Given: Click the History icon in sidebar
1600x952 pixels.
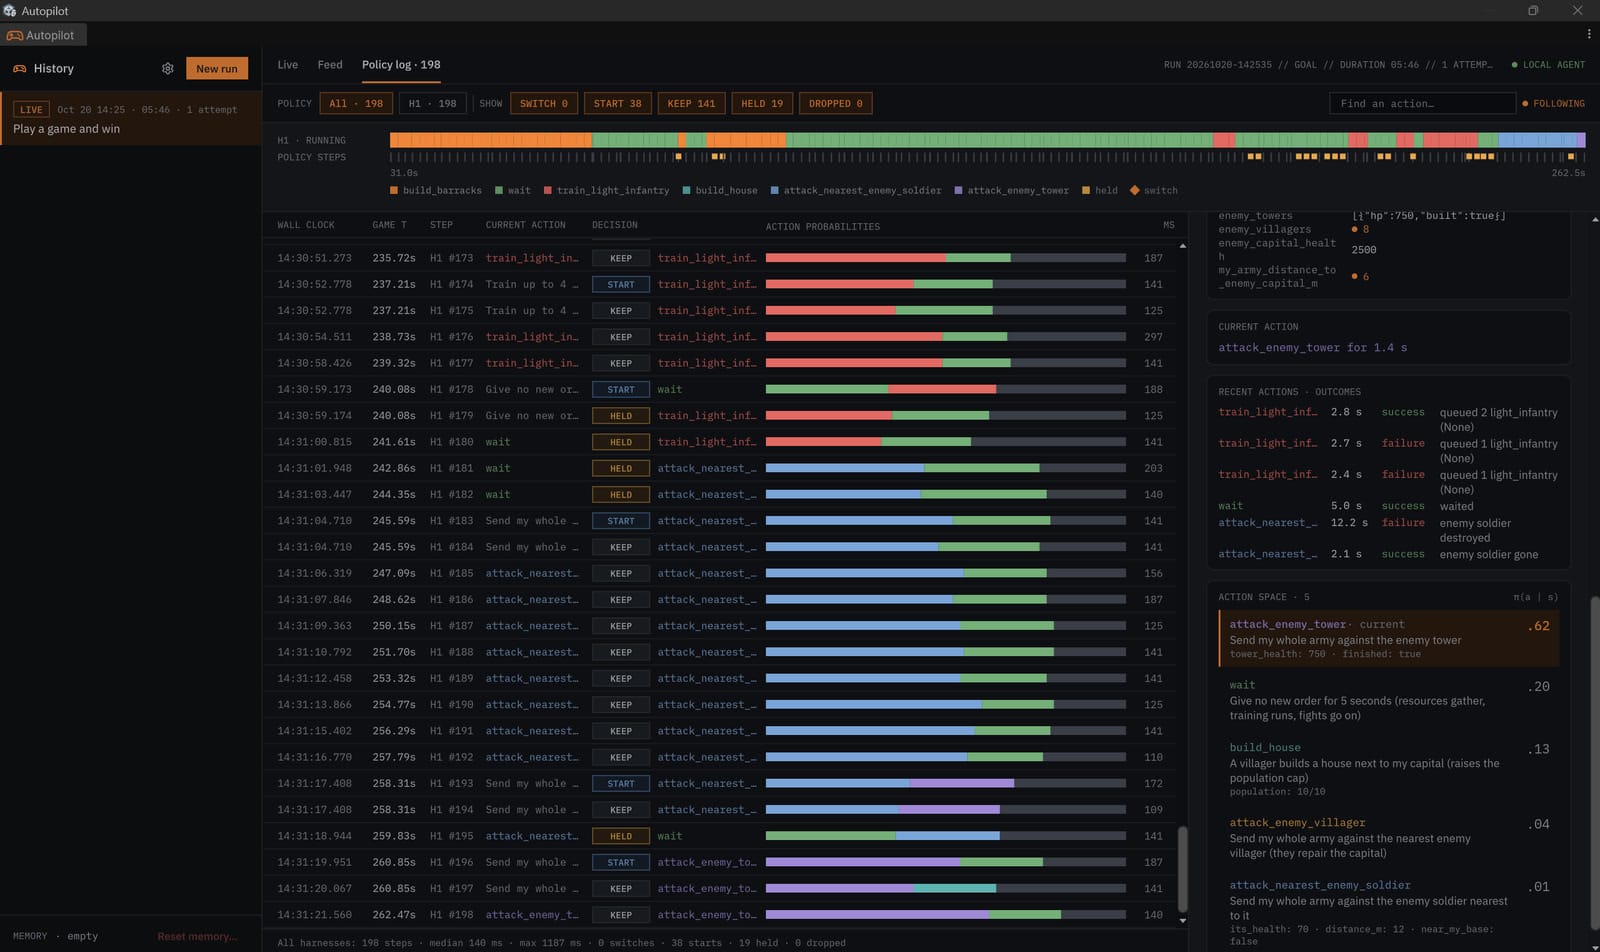Looking at the screenshot, I should 20,69.
